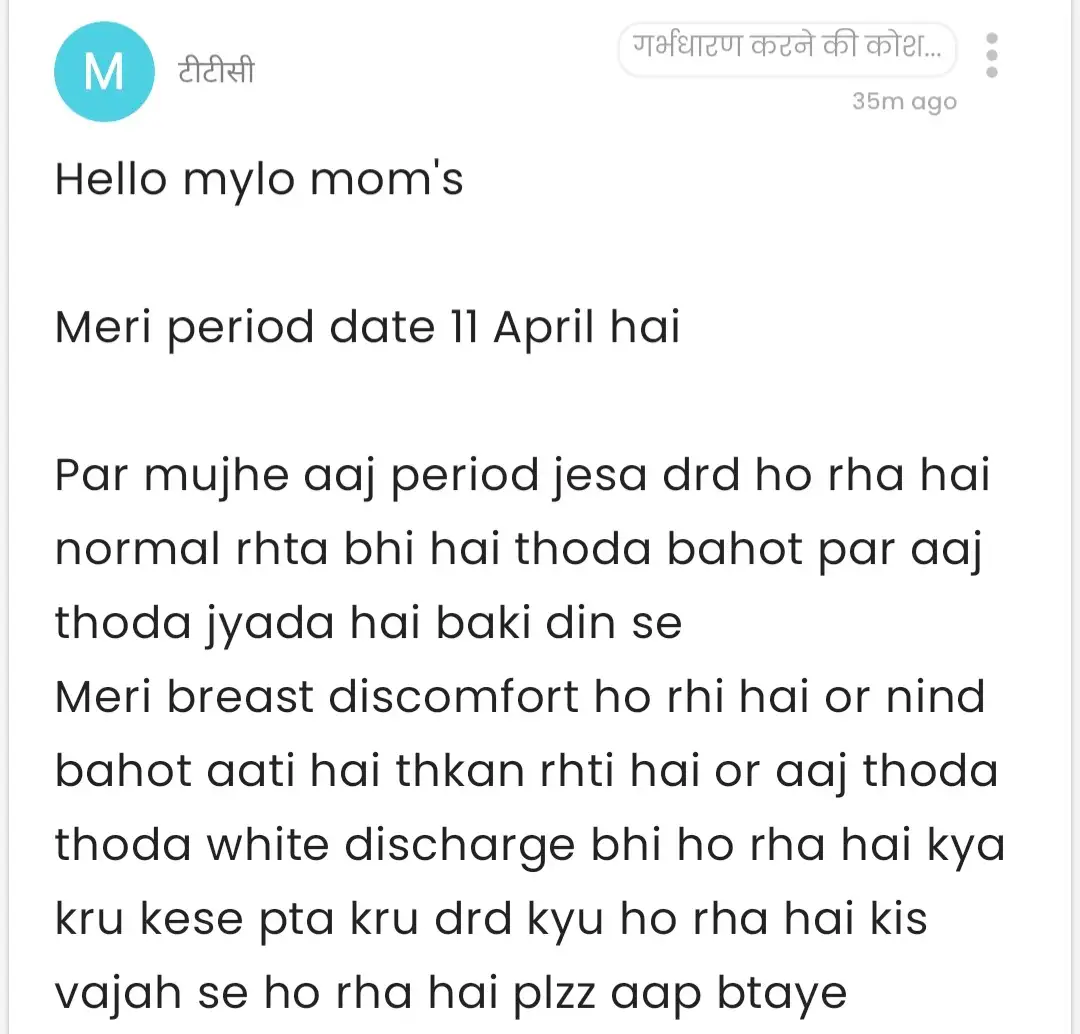Screen dimensions: 1080x1034
Task: Click the line starting normal rhta bhi hai
Action: 518,549
